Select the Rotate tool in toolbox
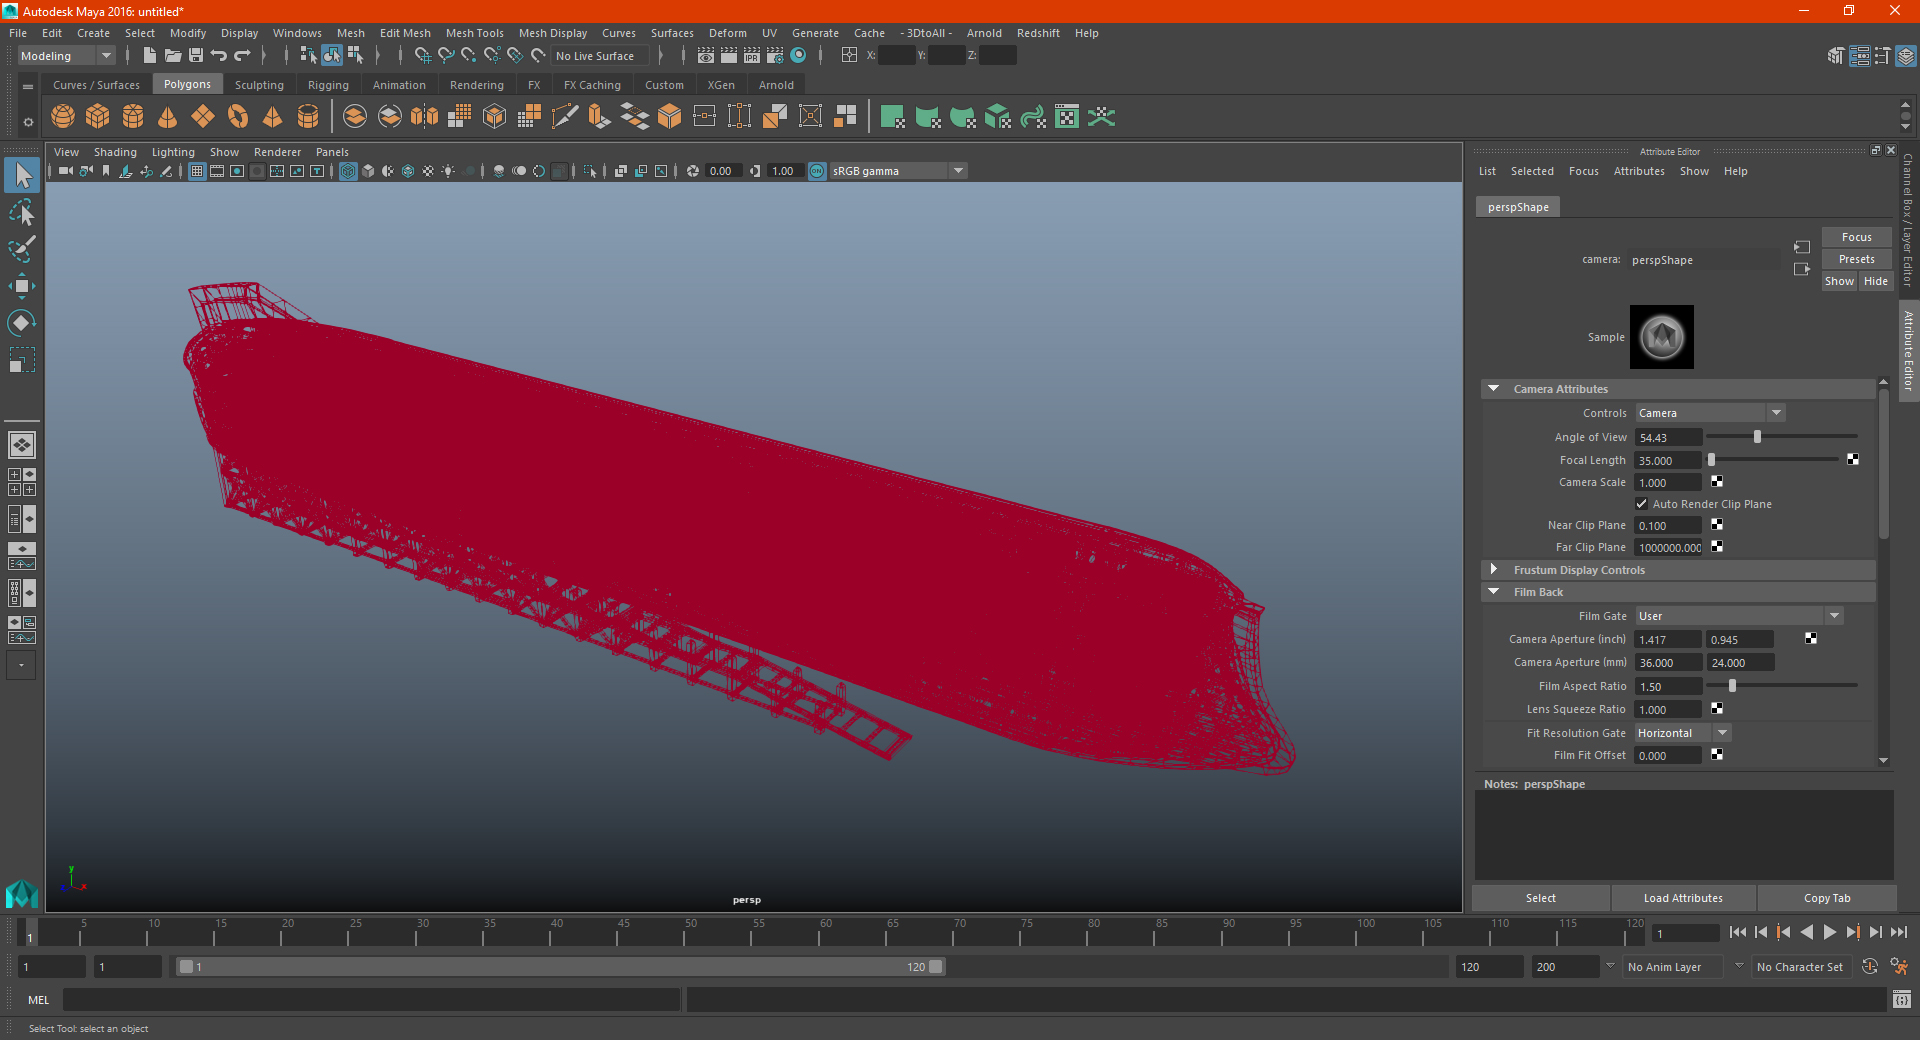 pyautogui.click(x=22, y=323)
